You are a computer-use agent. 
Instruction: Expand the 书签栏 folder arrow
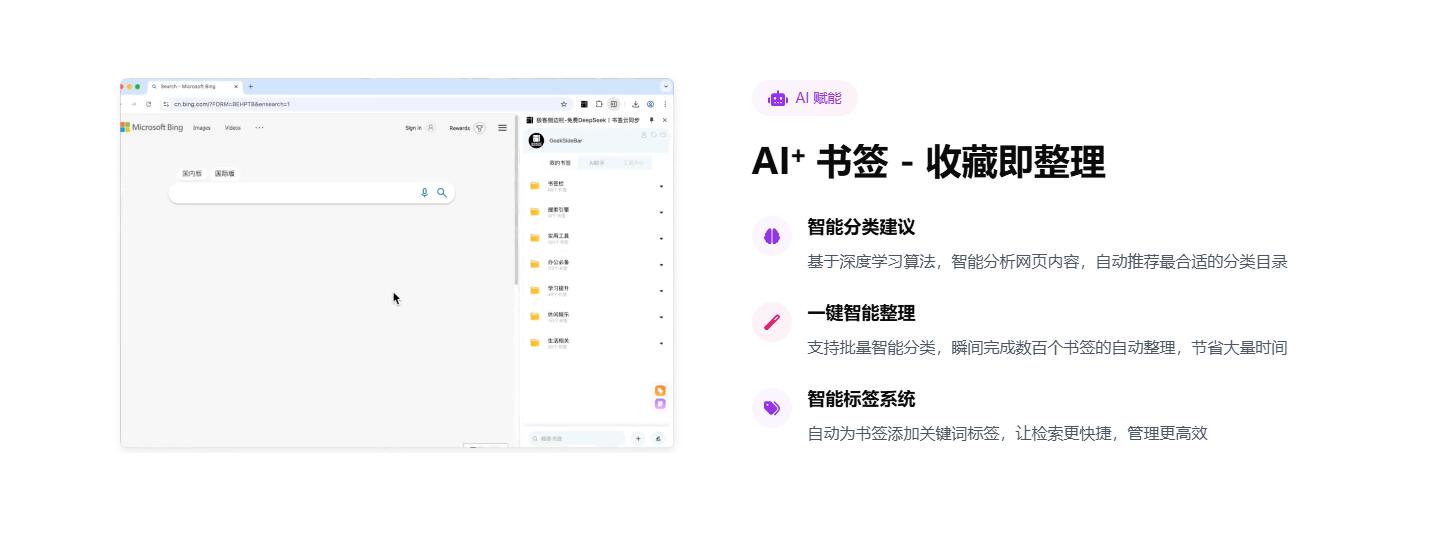pos(661,186)
